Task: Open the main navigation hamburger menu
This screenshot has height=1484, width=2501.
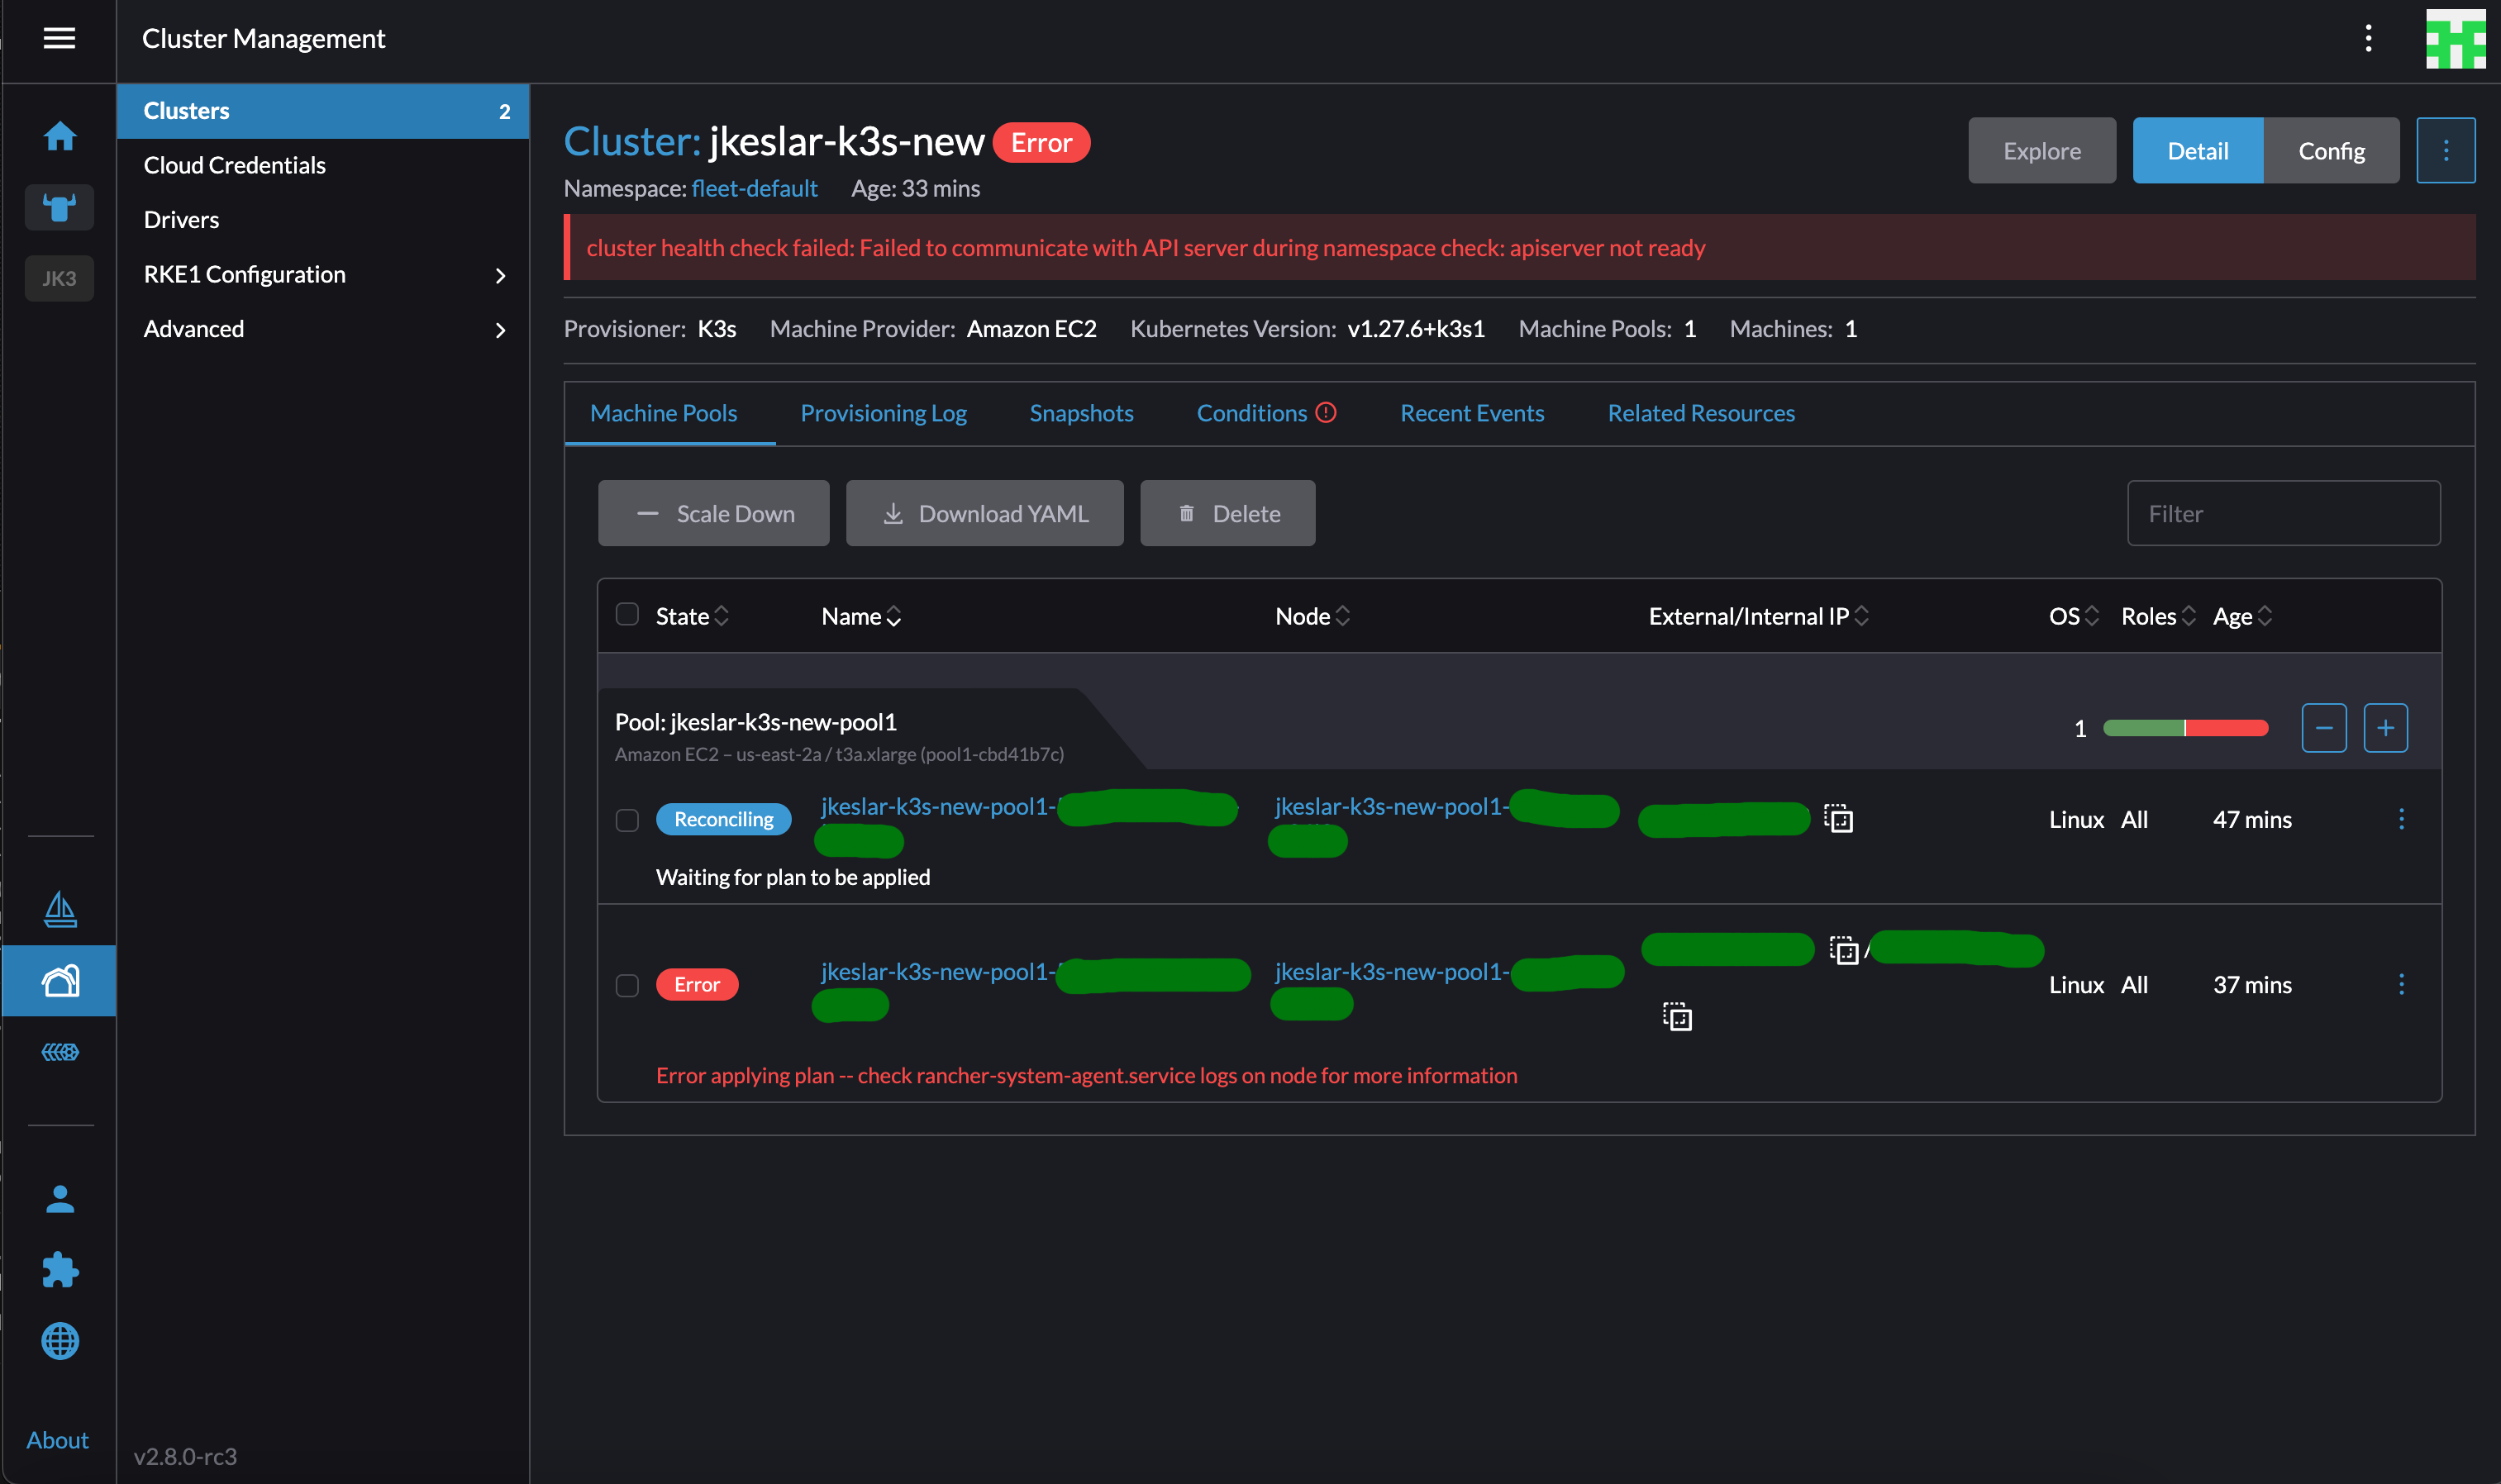Action: (x=59, y=38)
